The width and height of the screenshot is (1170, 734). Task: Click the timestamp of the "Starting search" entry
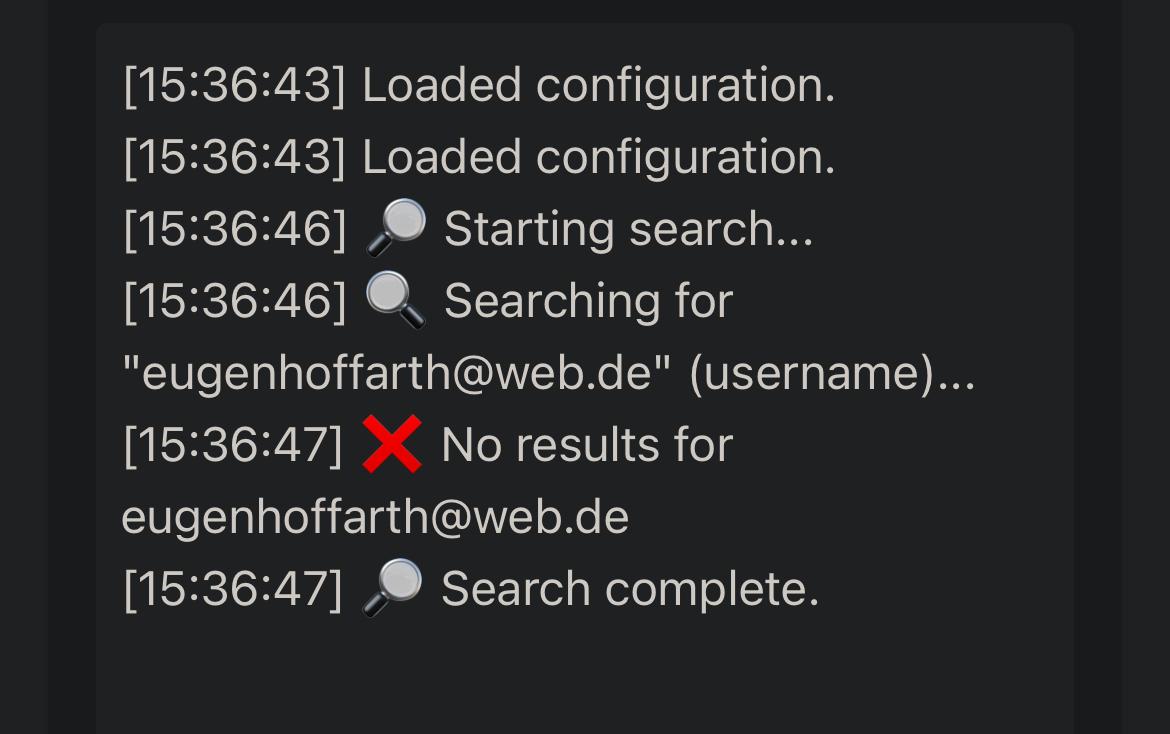click(x=234, y=229)
